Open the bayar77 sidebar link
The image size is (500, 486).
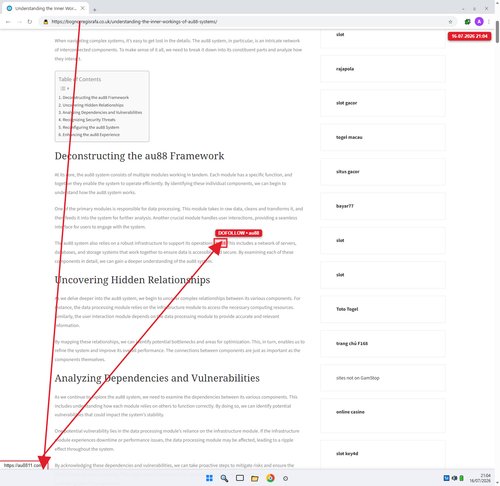[x=345, y=206]
